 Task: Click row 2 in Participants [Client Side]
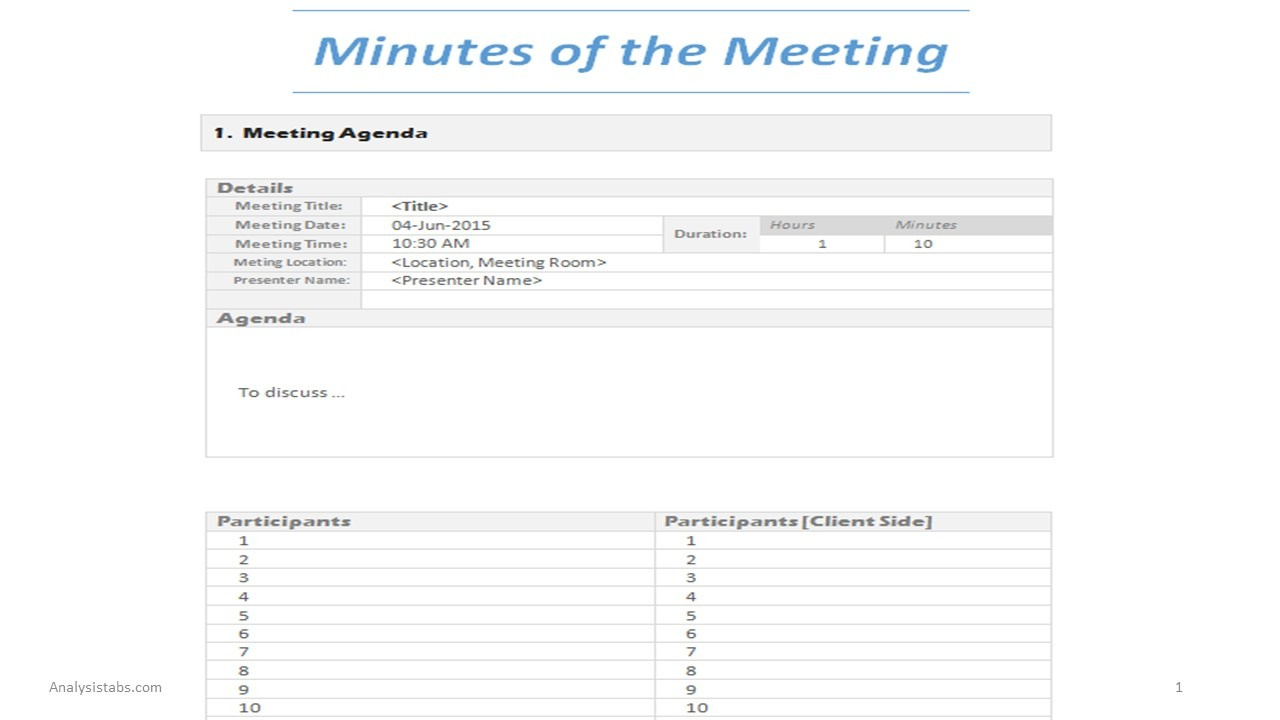click(x=853, y=559)
